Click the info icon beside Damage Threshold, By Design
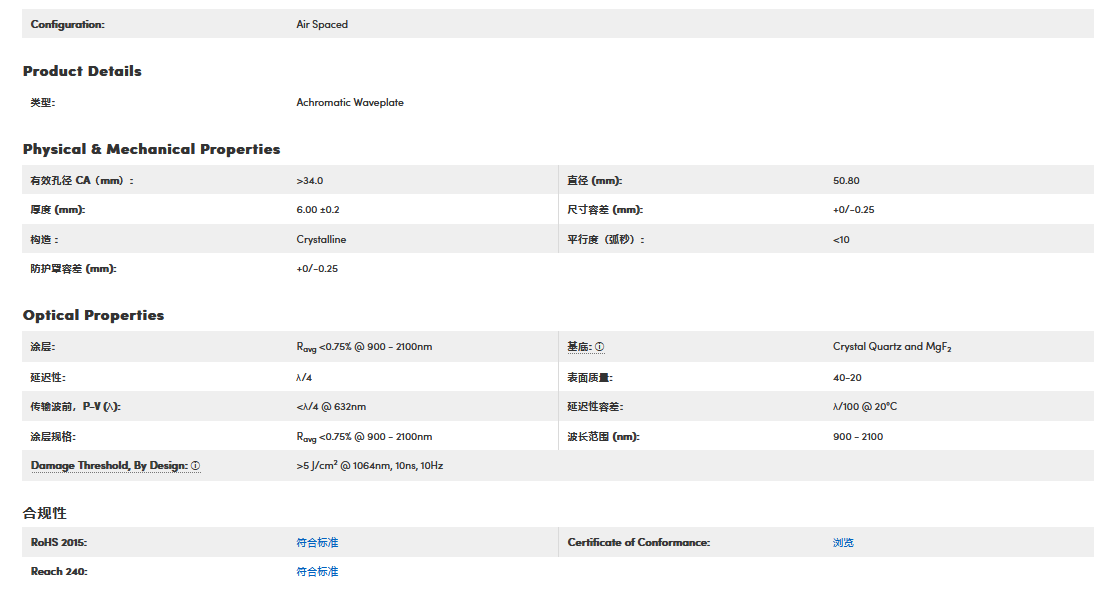The height and width of the screenshot is (603, 1101). [x=195, y=465]
